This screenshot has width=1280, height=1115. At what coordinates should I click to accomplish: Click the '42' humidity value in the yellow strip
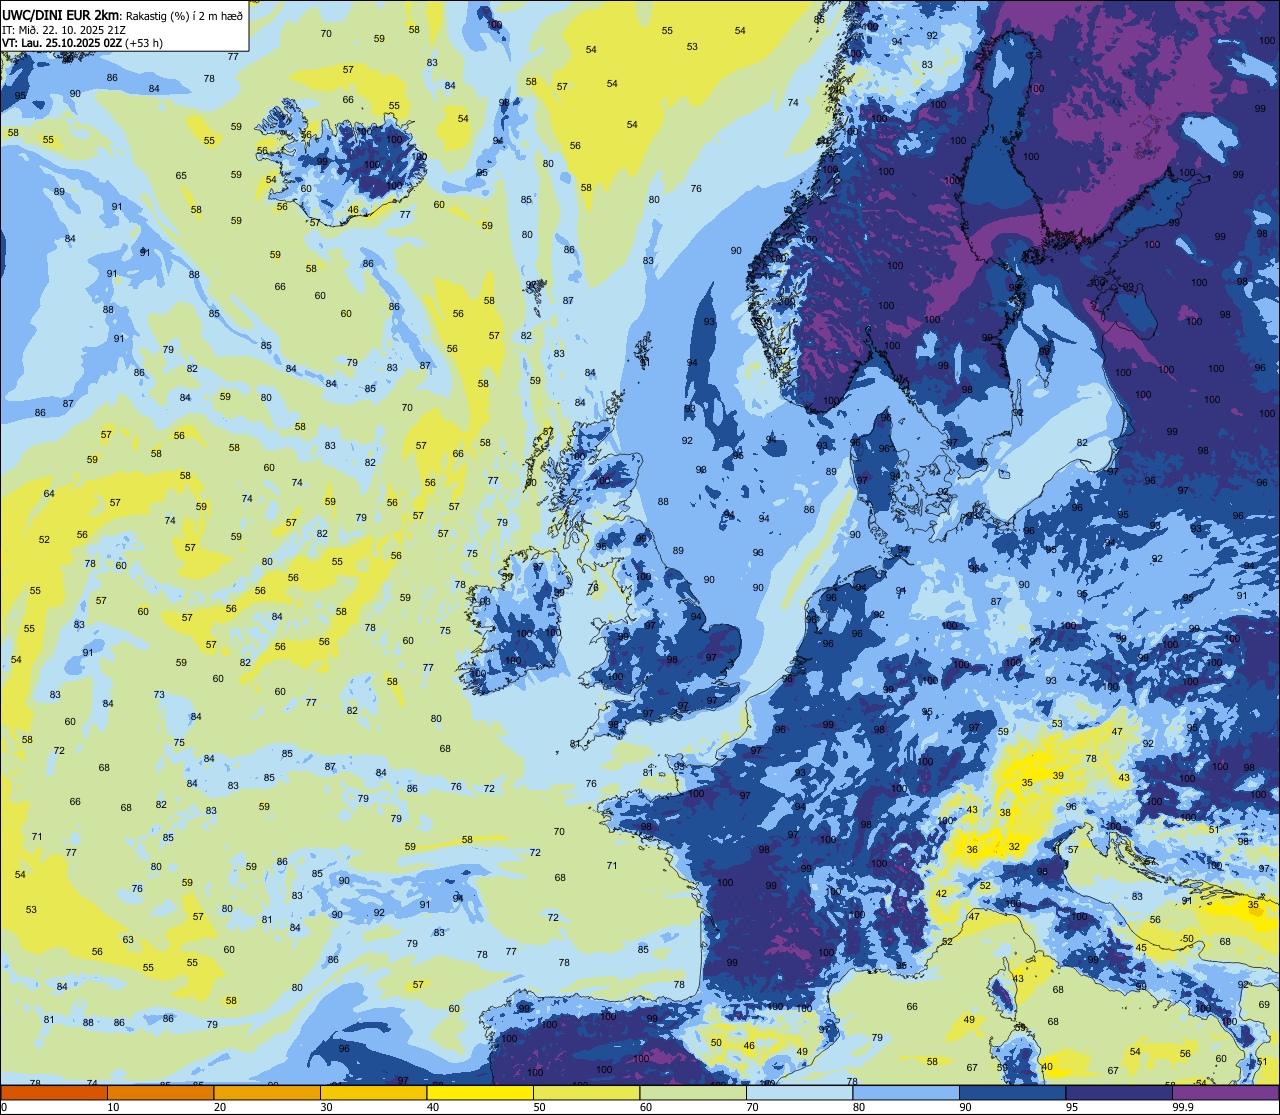tap(941, 893)
